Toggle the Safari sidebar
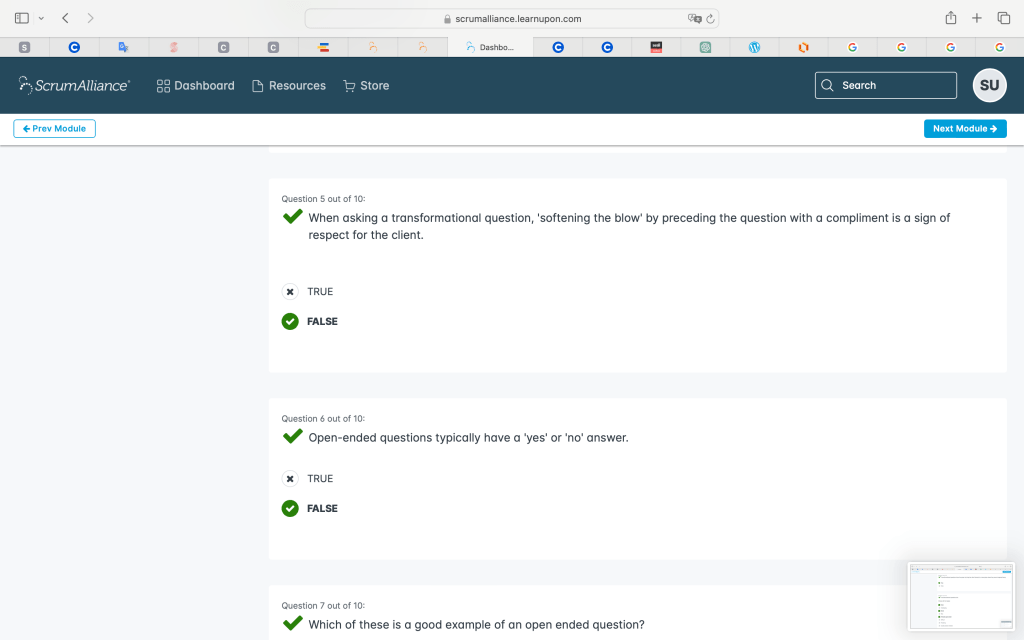Viewport: 1024px width, 640px height. pyautogui.click(x=22, y=18)
